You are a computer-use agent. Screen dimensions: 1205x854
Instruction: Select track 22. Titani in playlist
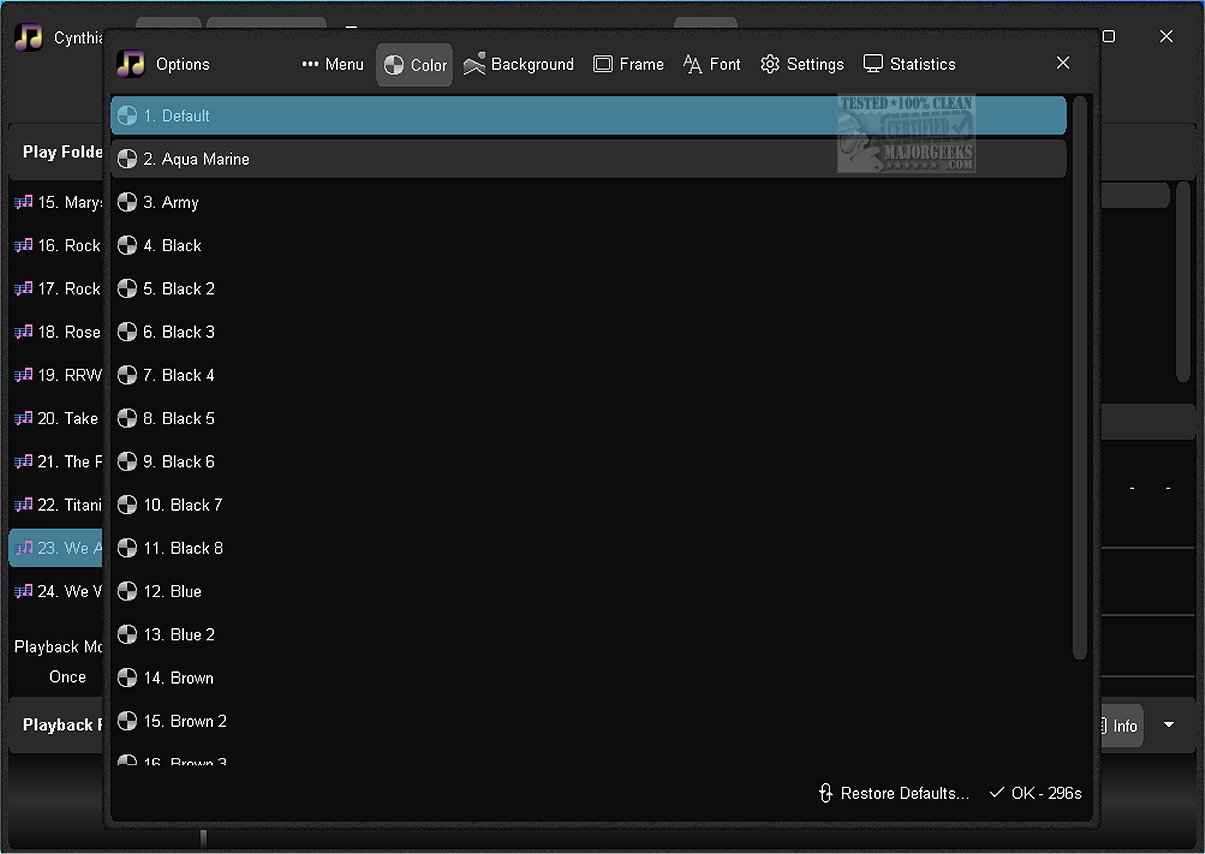click(58, 505)
